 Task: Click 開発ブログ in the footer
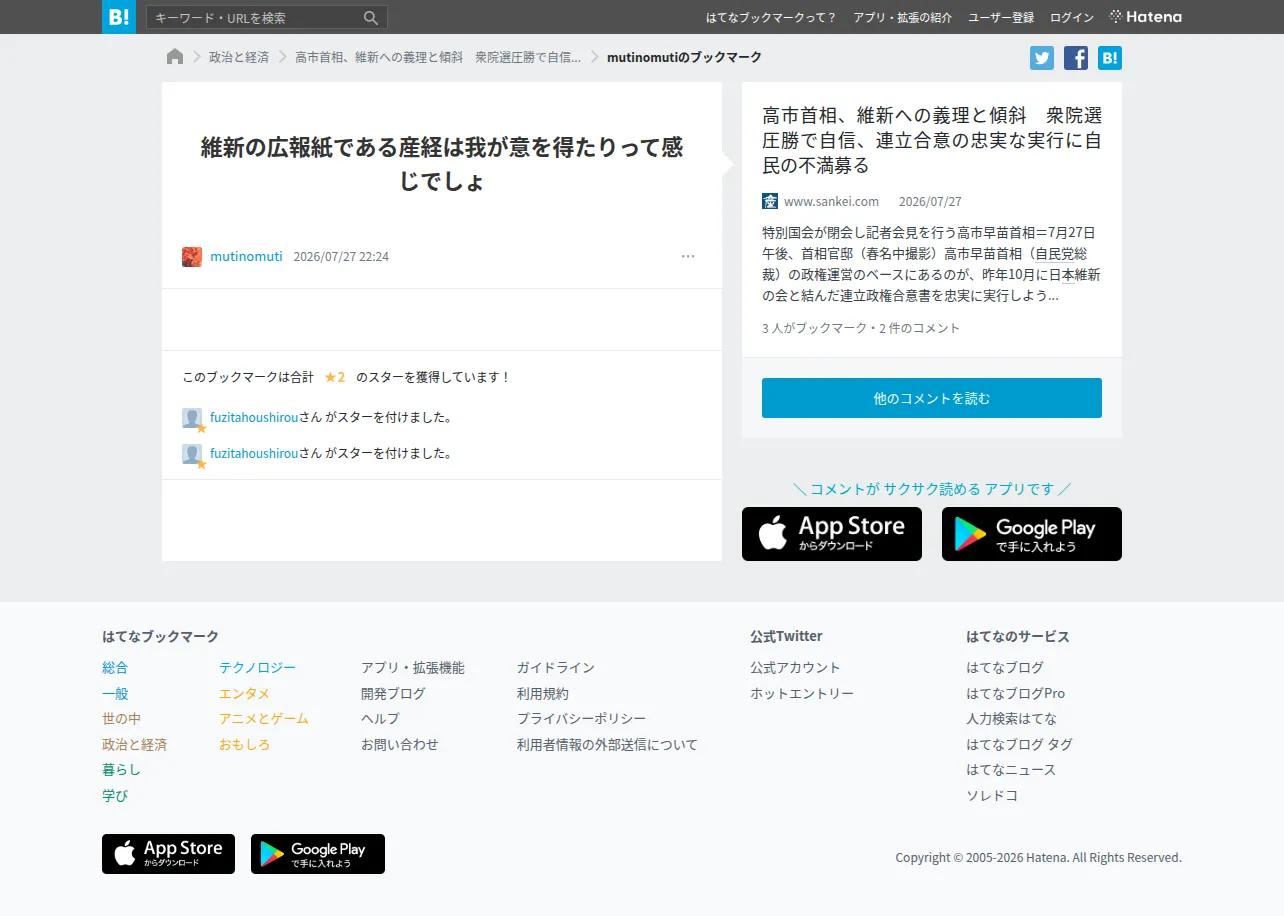[393, 694]
